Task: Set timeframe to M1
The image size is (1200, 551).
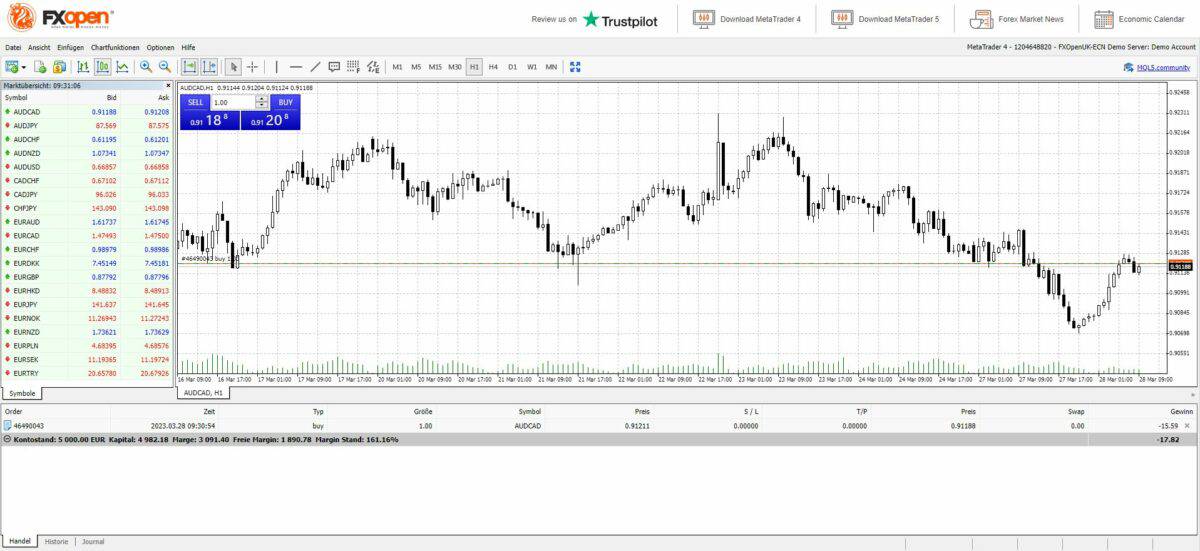Action: 397,67
